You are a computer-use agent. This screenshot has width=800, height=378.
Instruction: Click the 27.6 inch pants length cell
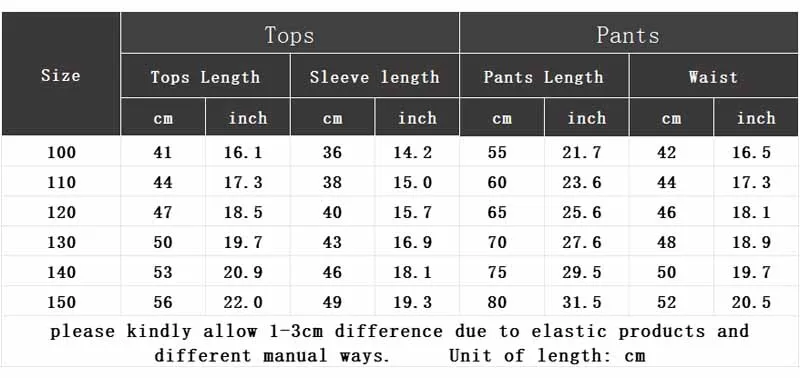coord(582,242)
